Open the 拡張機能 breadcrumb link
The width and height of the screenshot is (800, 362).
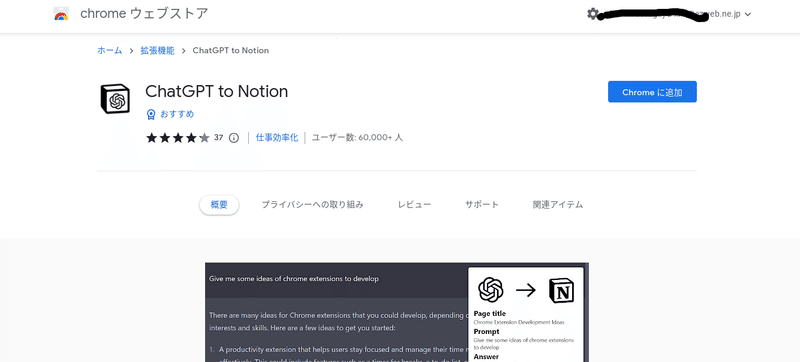click(157, 50)
